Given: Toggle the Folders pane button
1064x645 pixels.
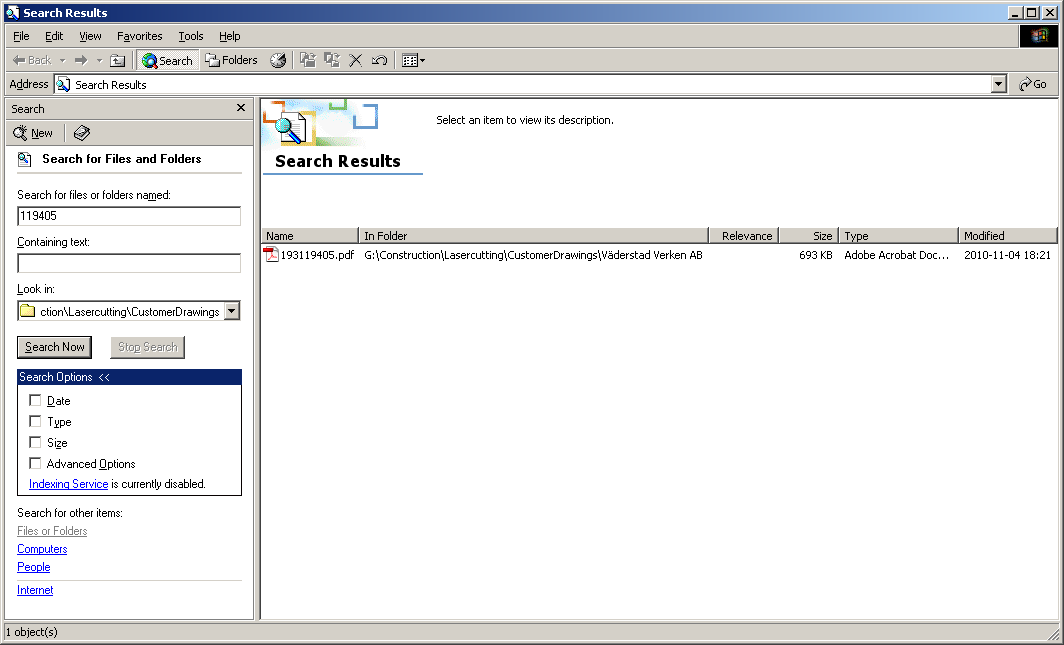Looking at the screenshot, I should [x=232, y=61].
